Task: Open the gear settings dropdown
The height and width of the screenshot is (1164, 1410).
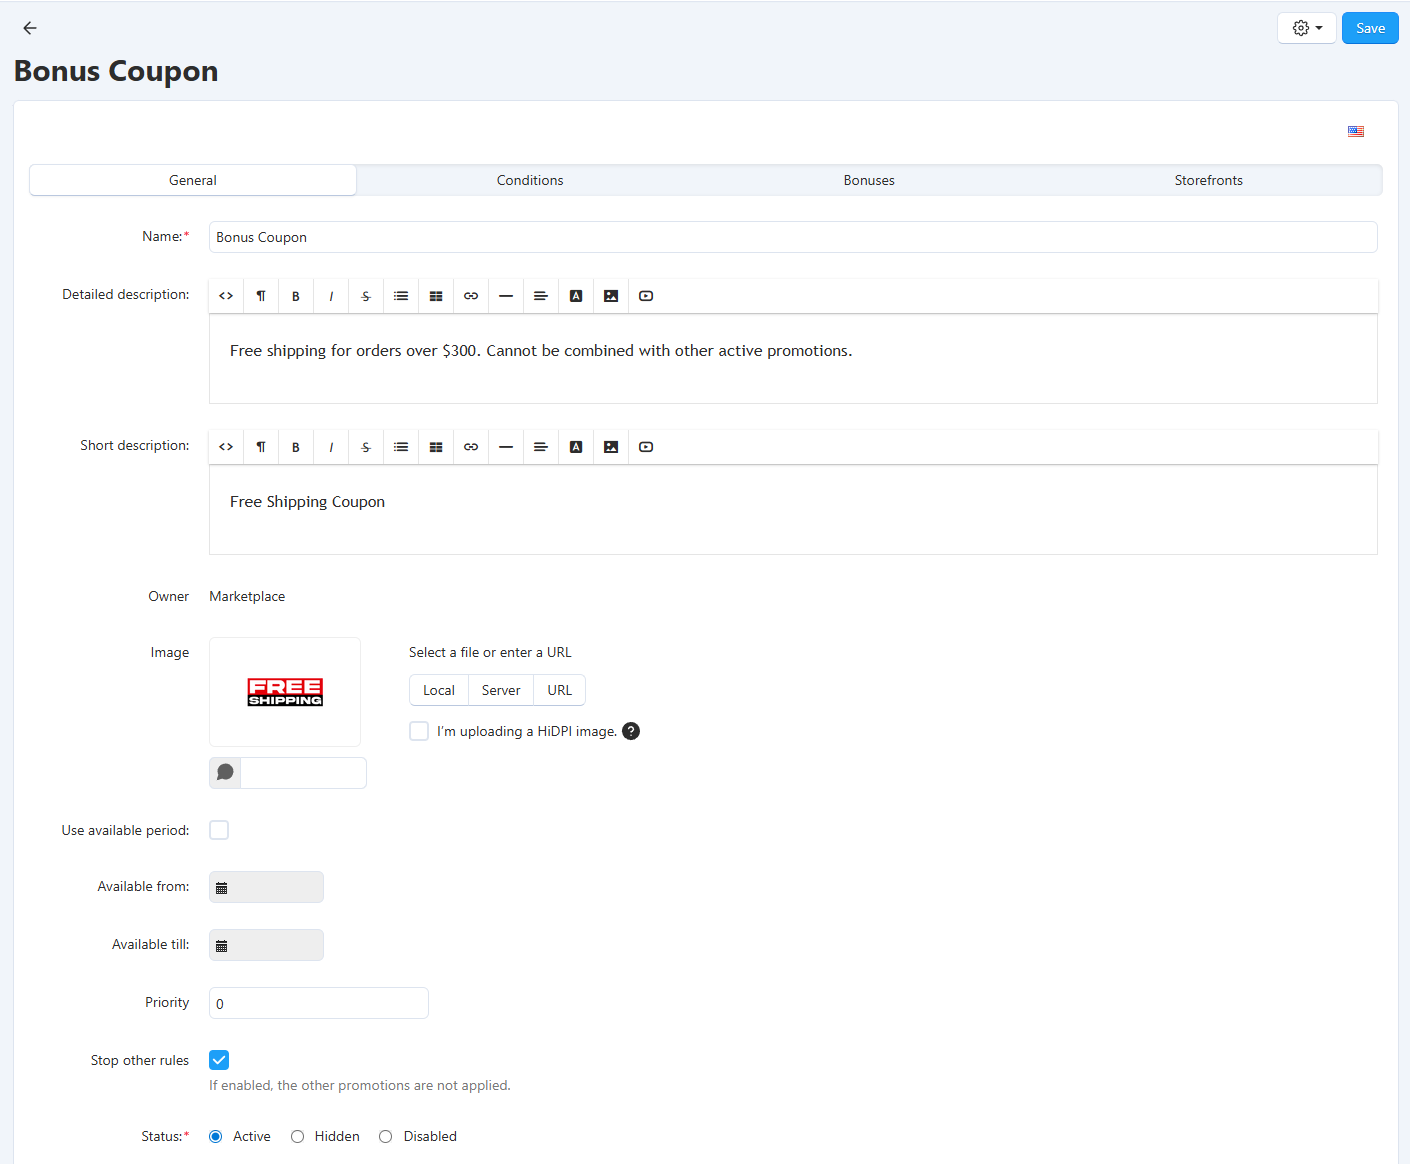Action: 1306,28
